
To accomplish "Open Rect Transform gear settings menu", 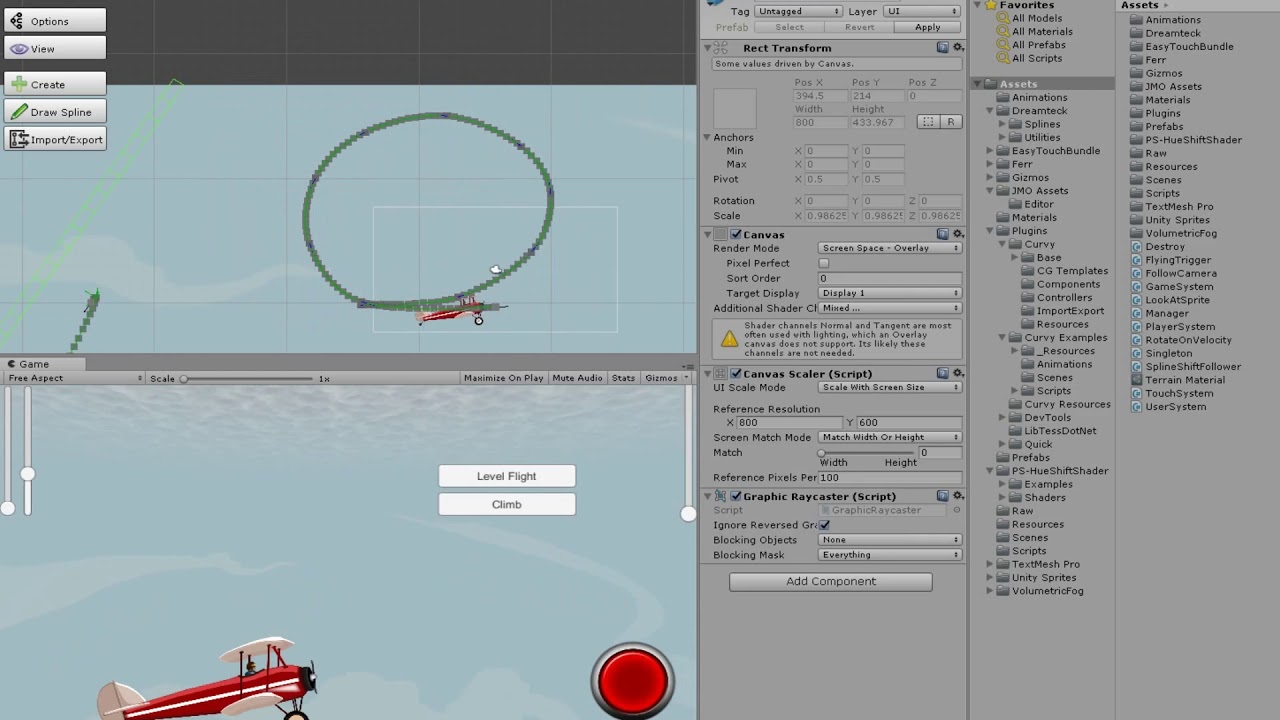I will pyautogui.click(x=958, y=48).
